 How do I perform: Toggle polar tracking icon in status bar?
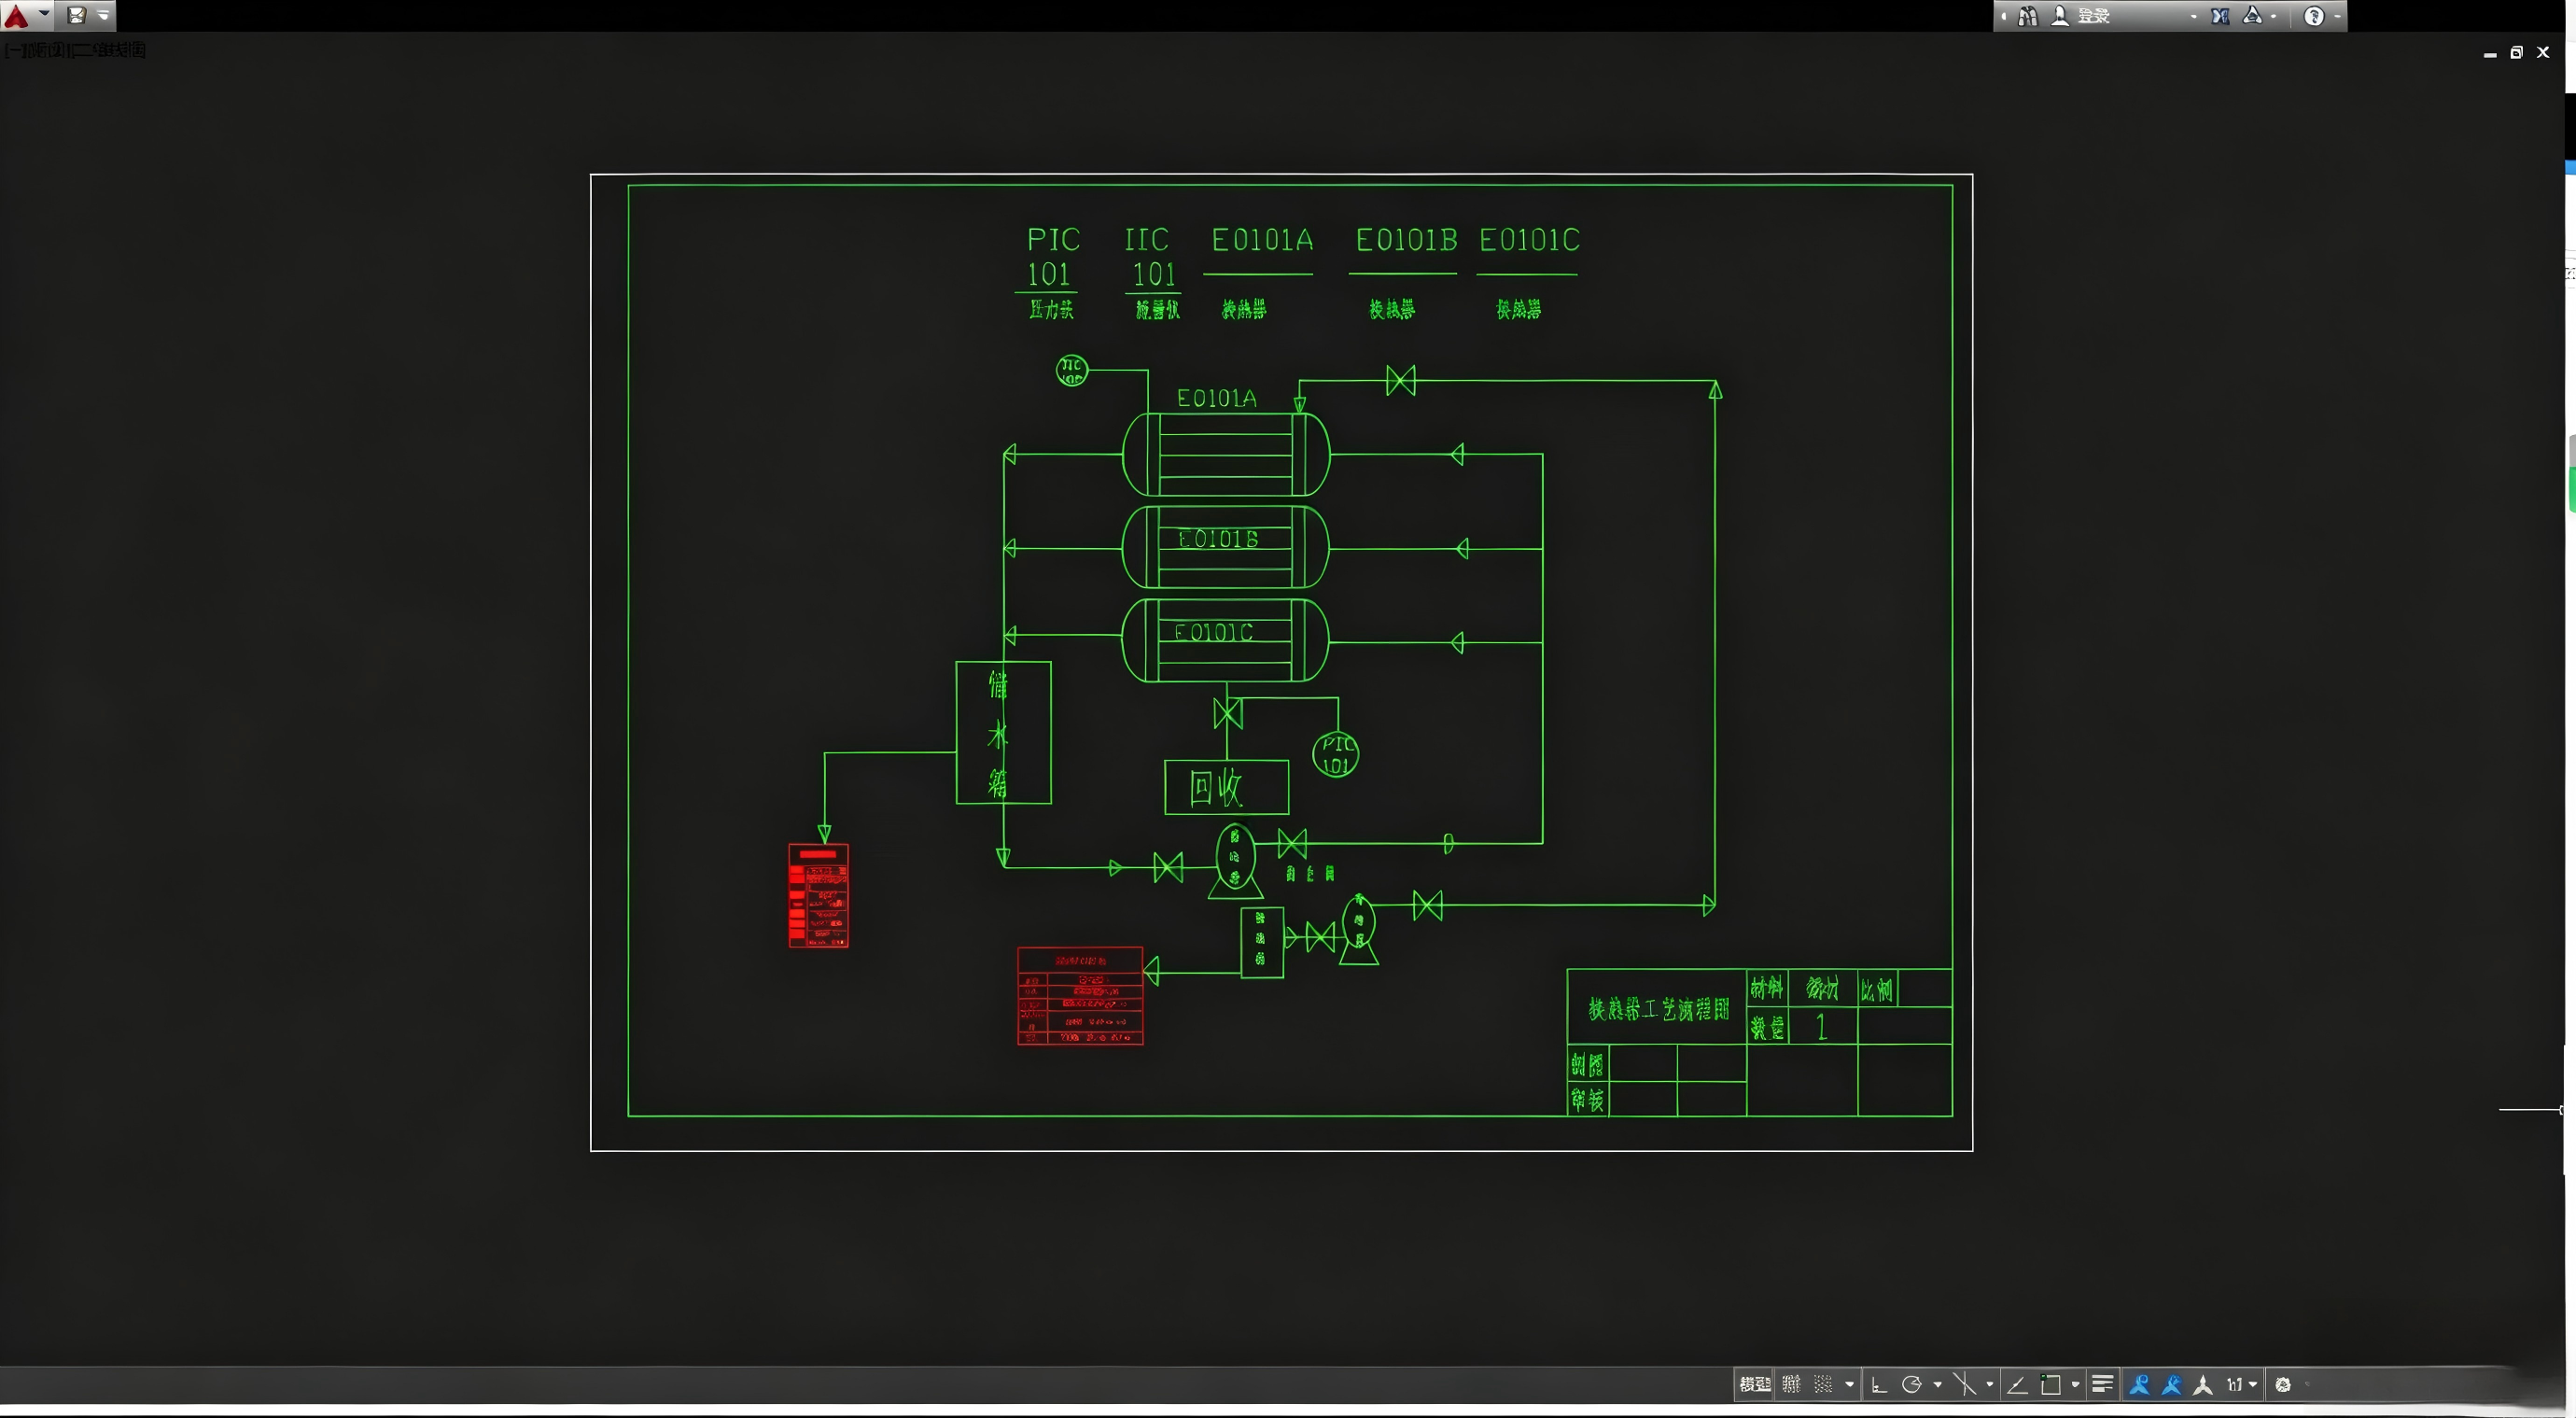pos(1911,1385)
